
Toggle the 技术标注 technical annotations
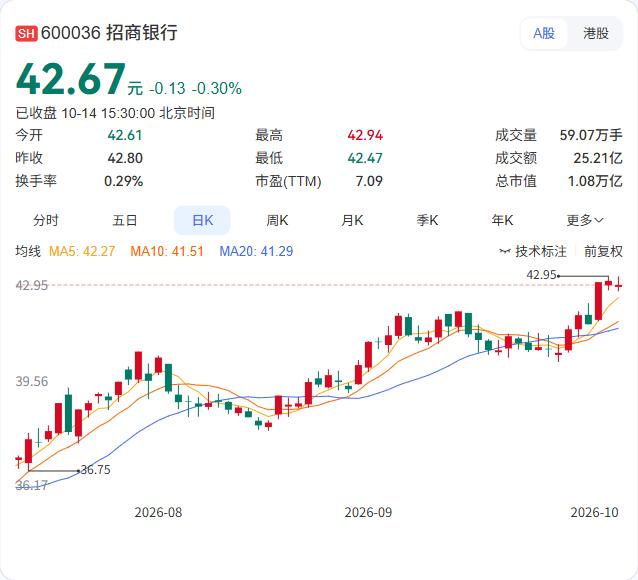point(533,251)
